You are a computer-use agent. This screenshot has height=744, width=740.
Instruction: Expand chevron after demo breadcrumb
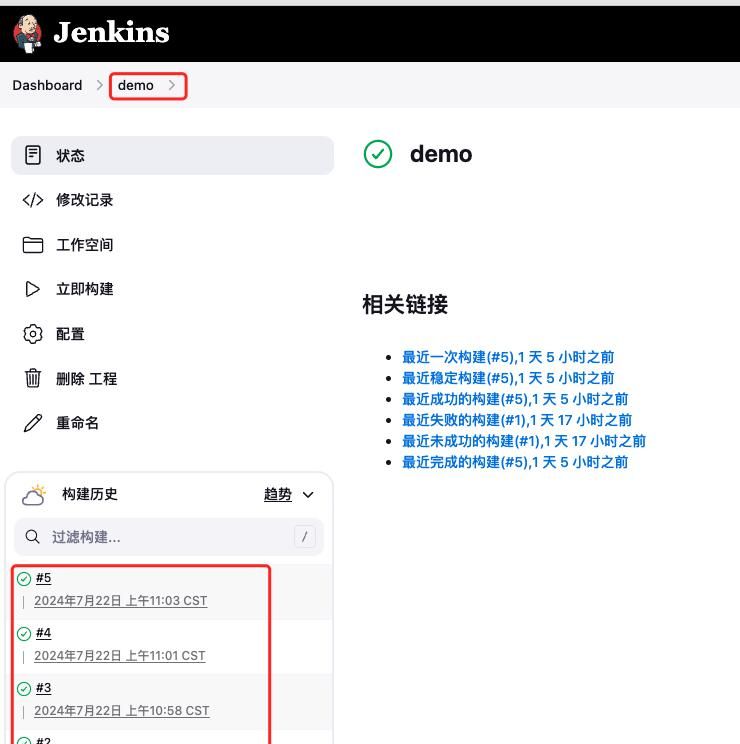pos(172,85)
